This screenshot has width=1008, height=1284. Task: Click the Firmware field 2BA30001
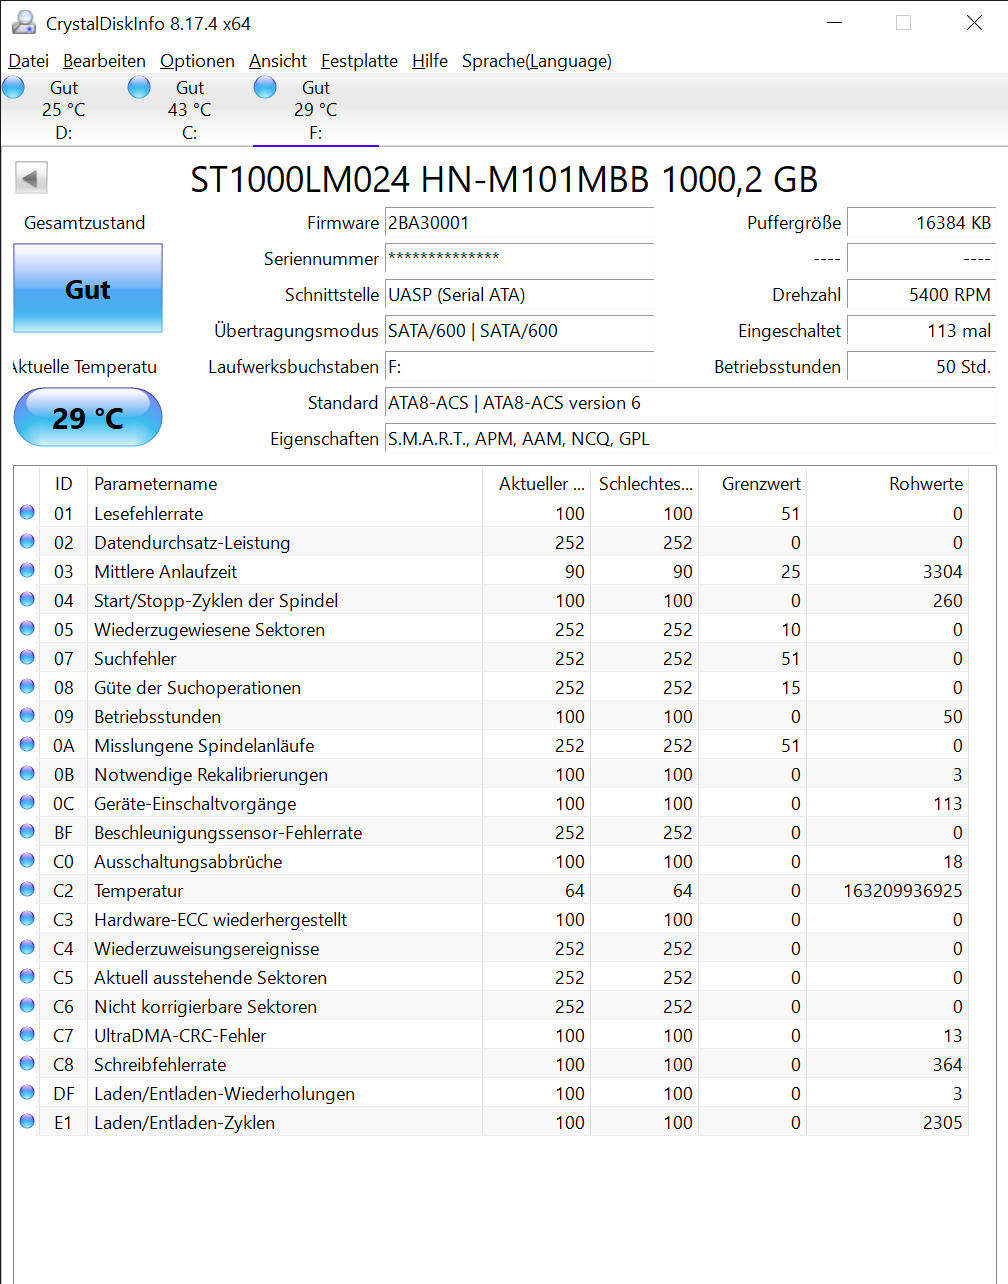coord(520,223)
